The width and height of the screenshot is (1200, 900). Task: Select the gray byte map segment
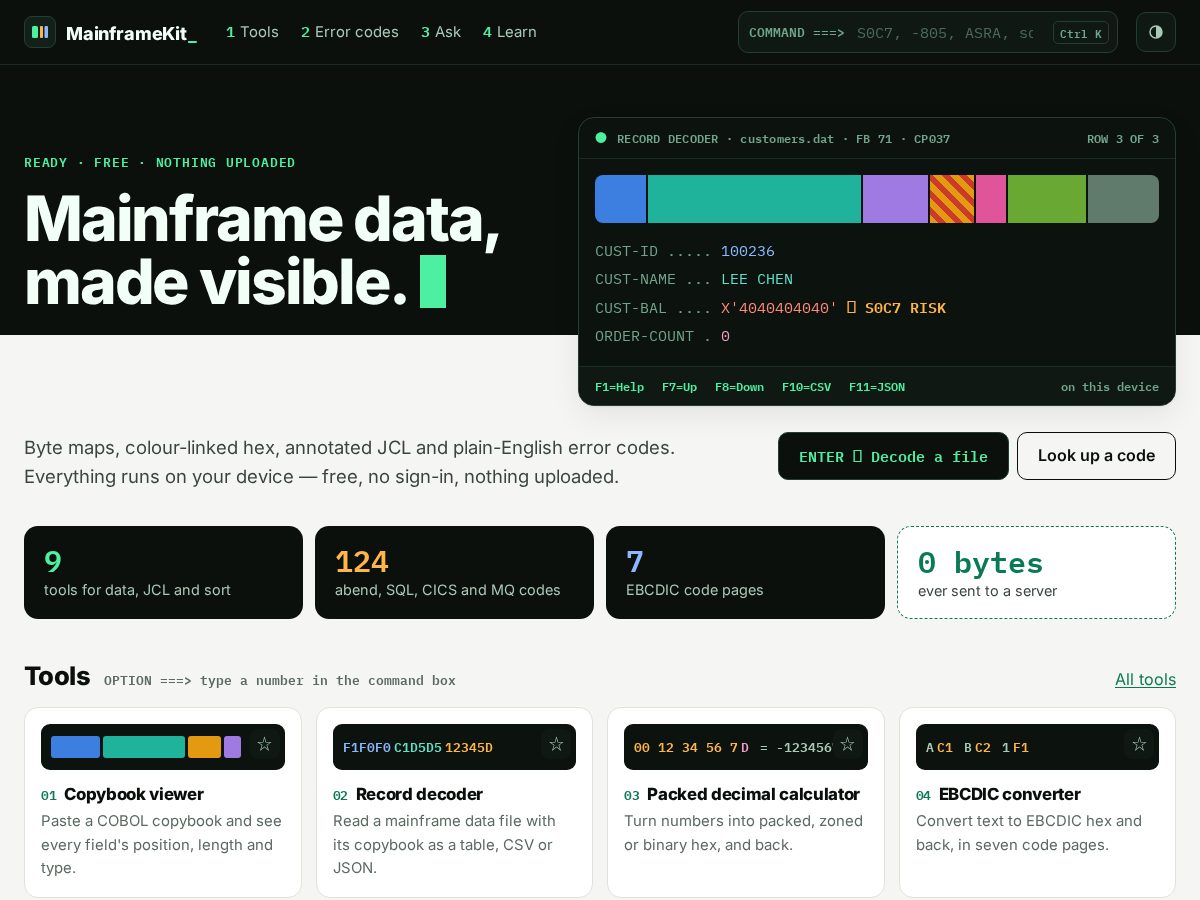[1123, 199]
